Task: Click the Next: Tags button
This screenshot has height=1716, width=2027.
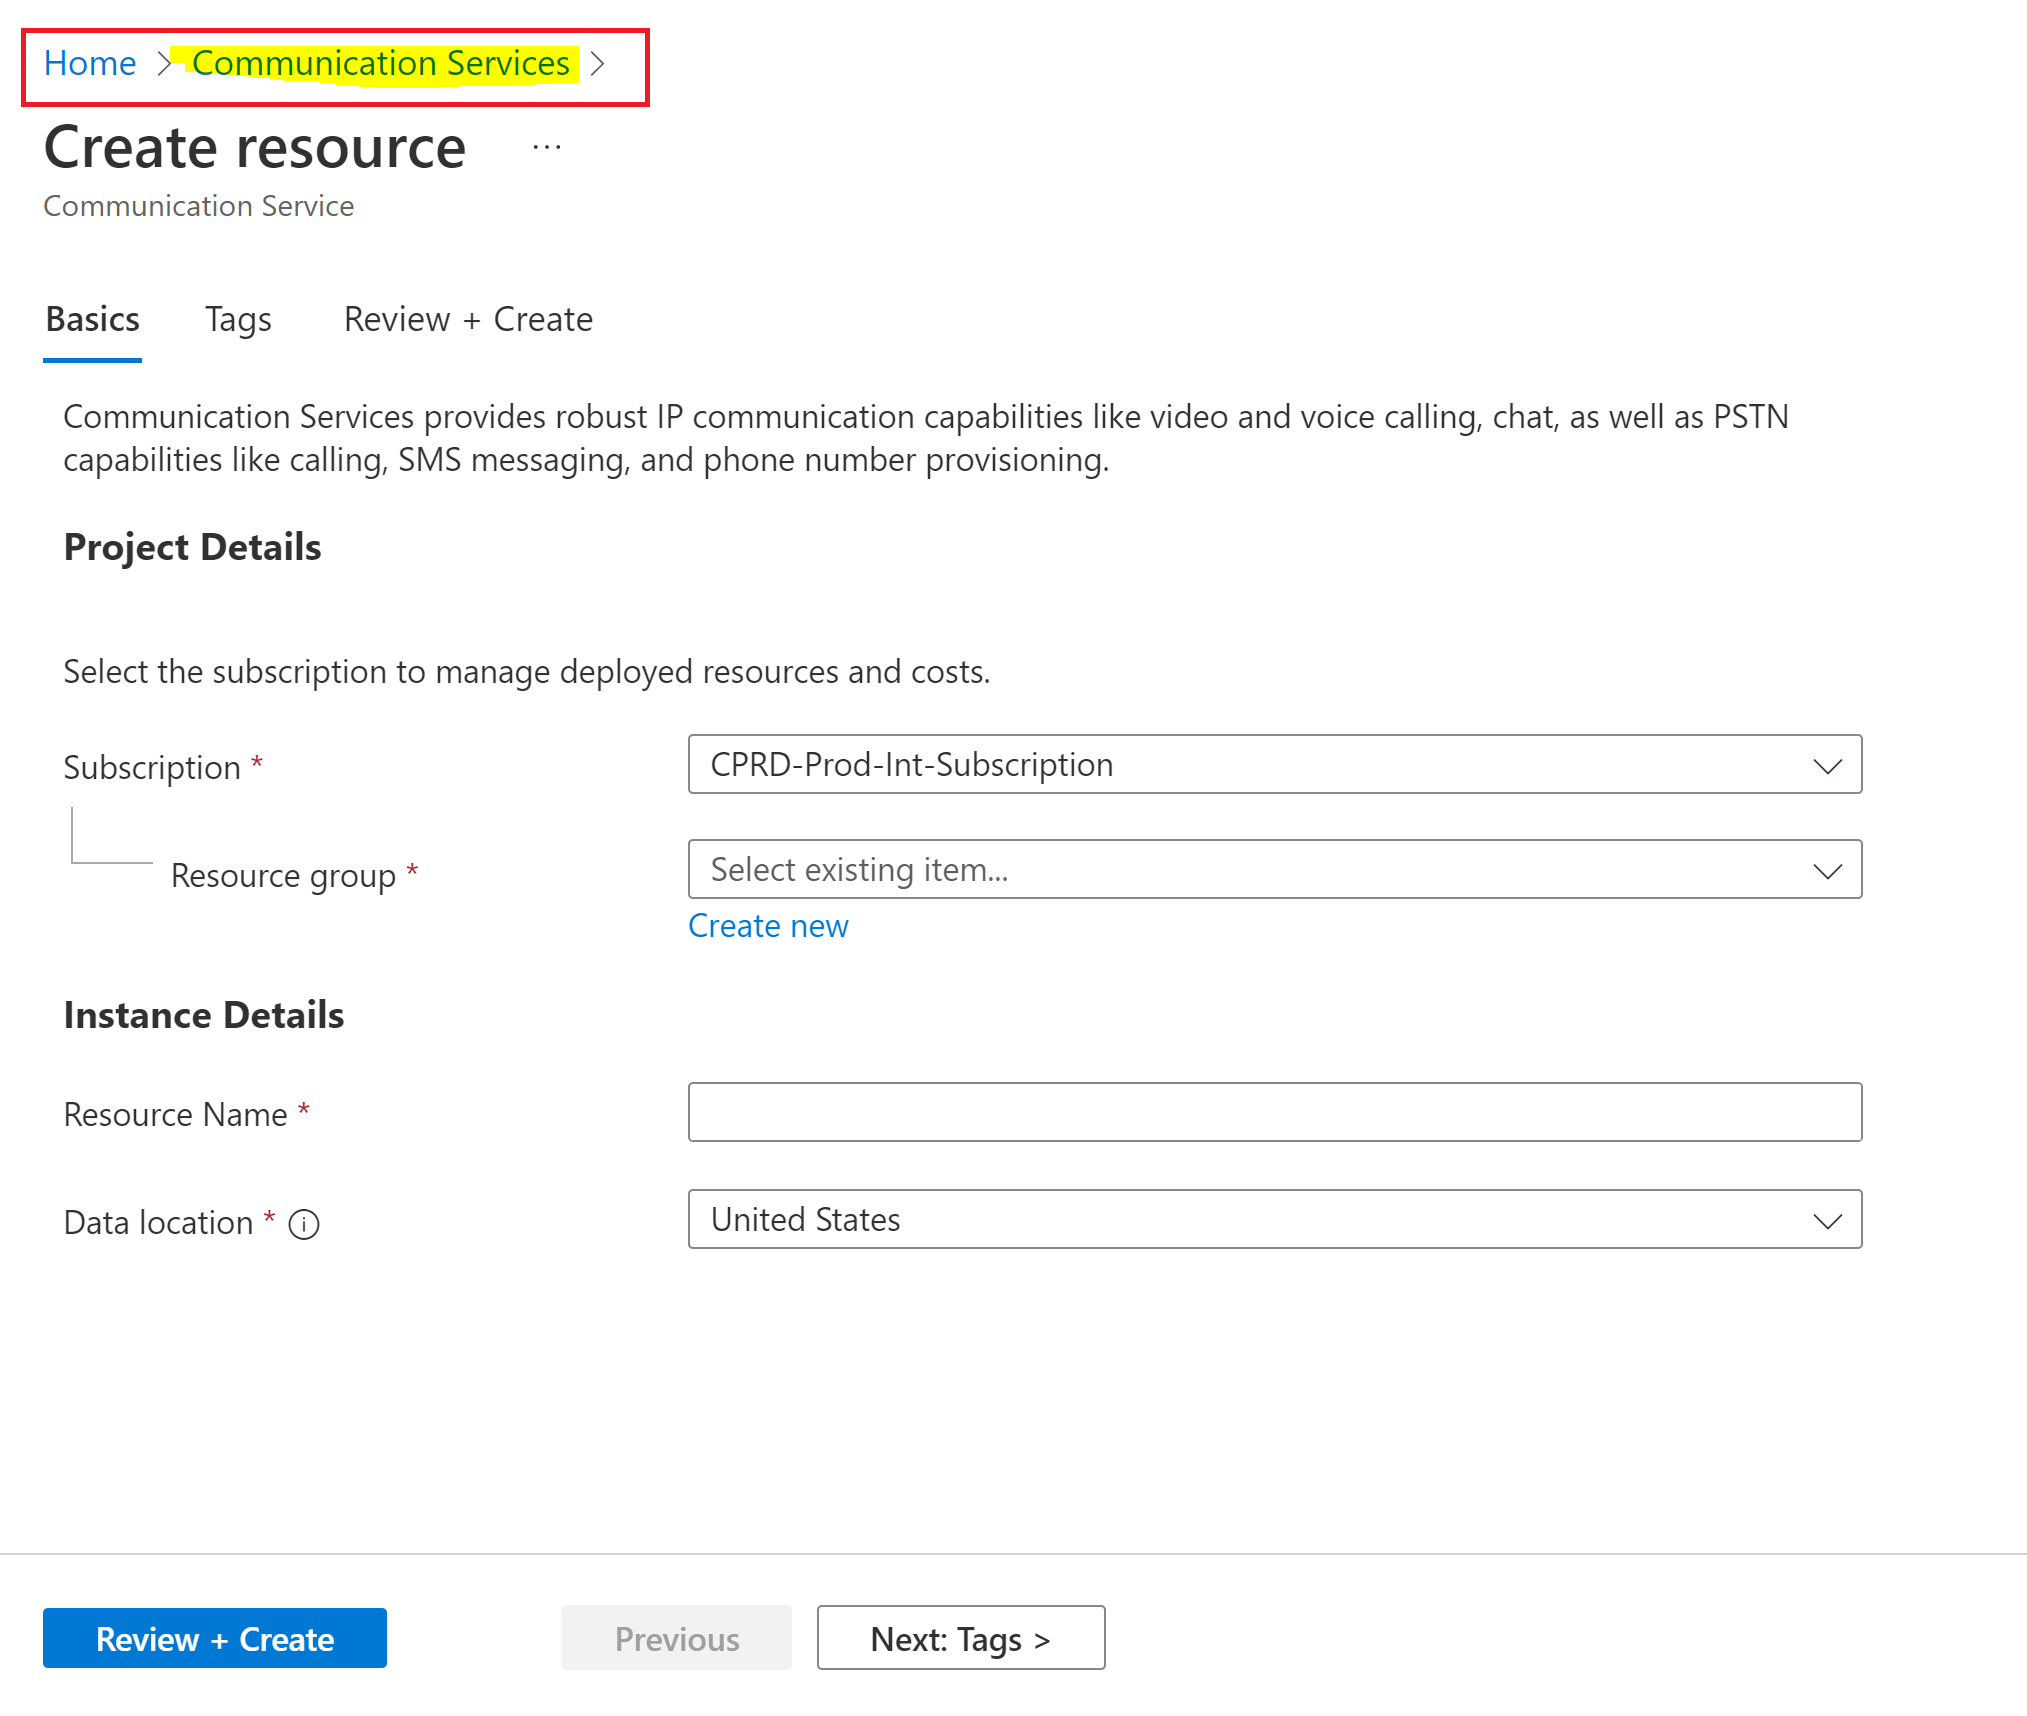Action: 960,1638
